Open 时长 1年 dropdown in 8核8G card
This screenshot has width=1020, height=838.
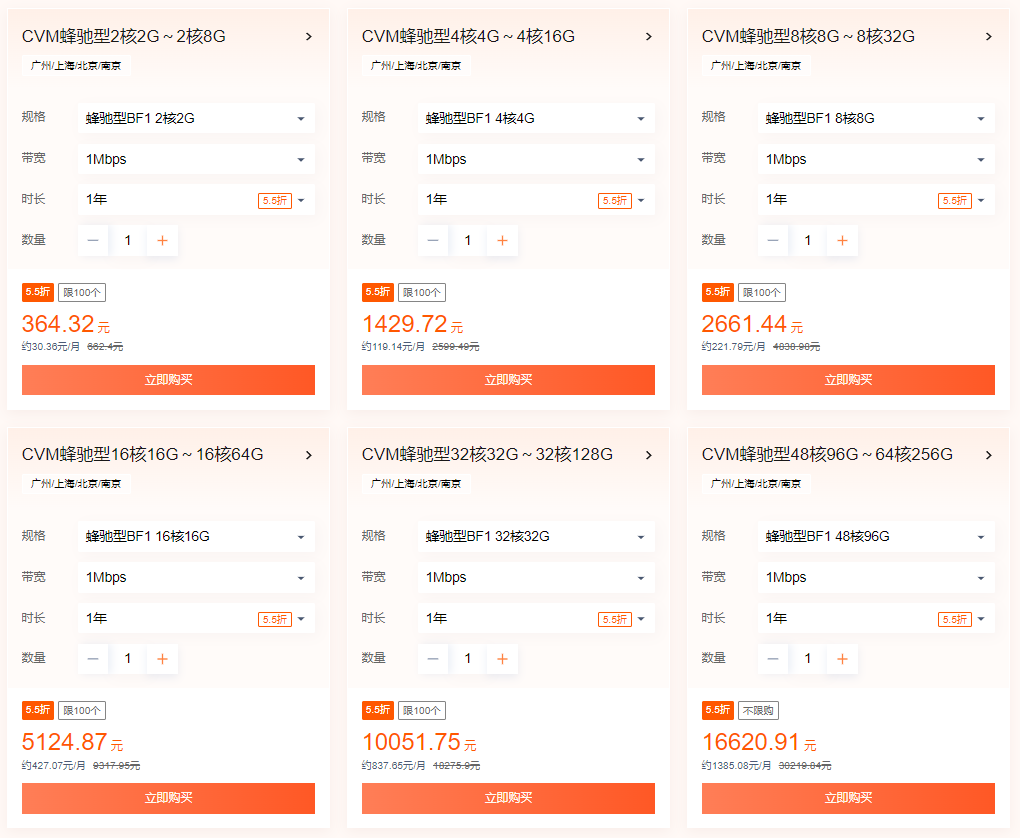click(x=876, y=200)
